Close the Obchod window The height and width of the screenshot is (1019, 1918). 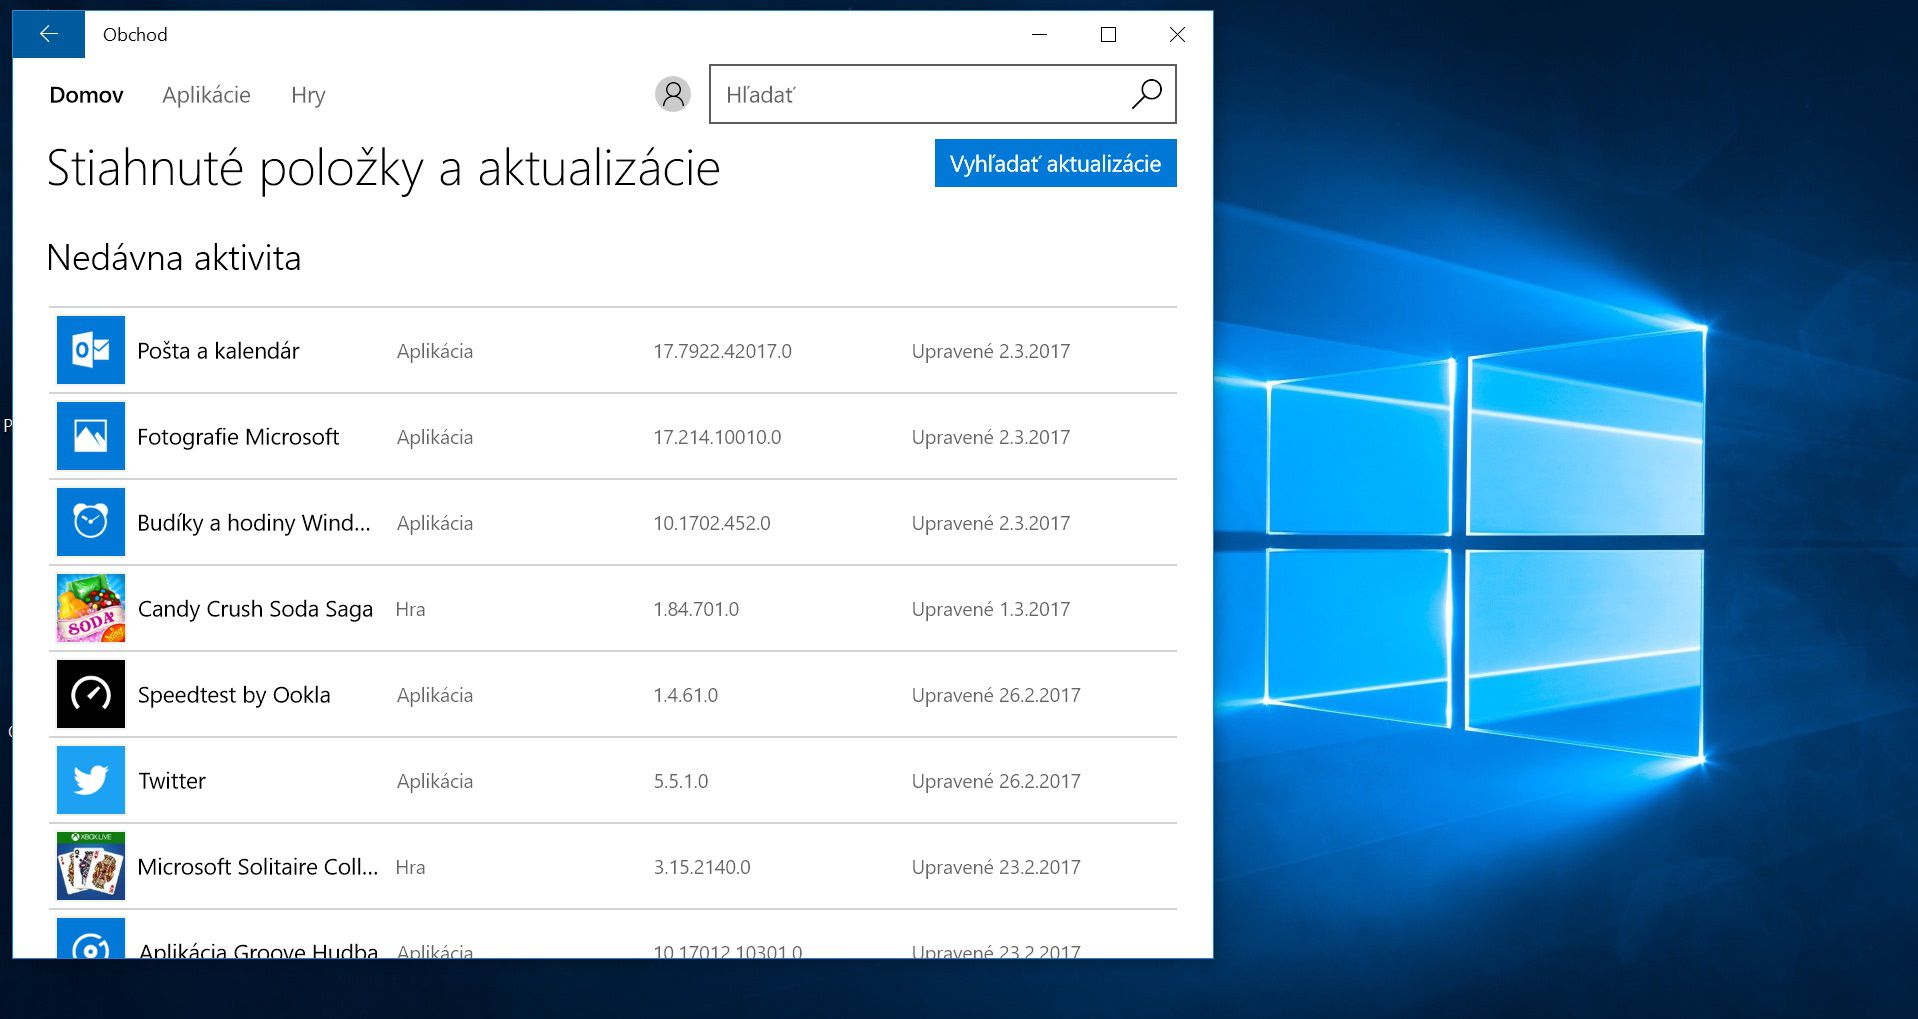[x=1177, y=34]
